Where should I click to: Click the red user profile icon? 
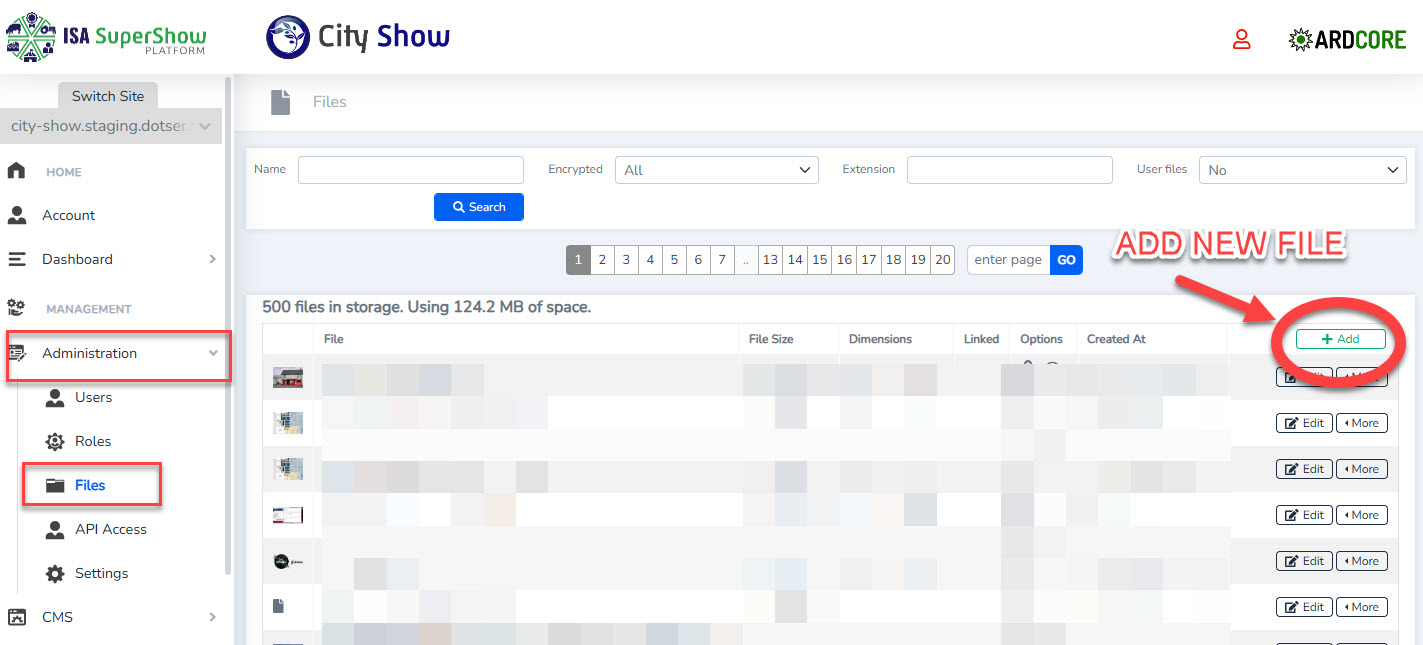coord(1241,39)
